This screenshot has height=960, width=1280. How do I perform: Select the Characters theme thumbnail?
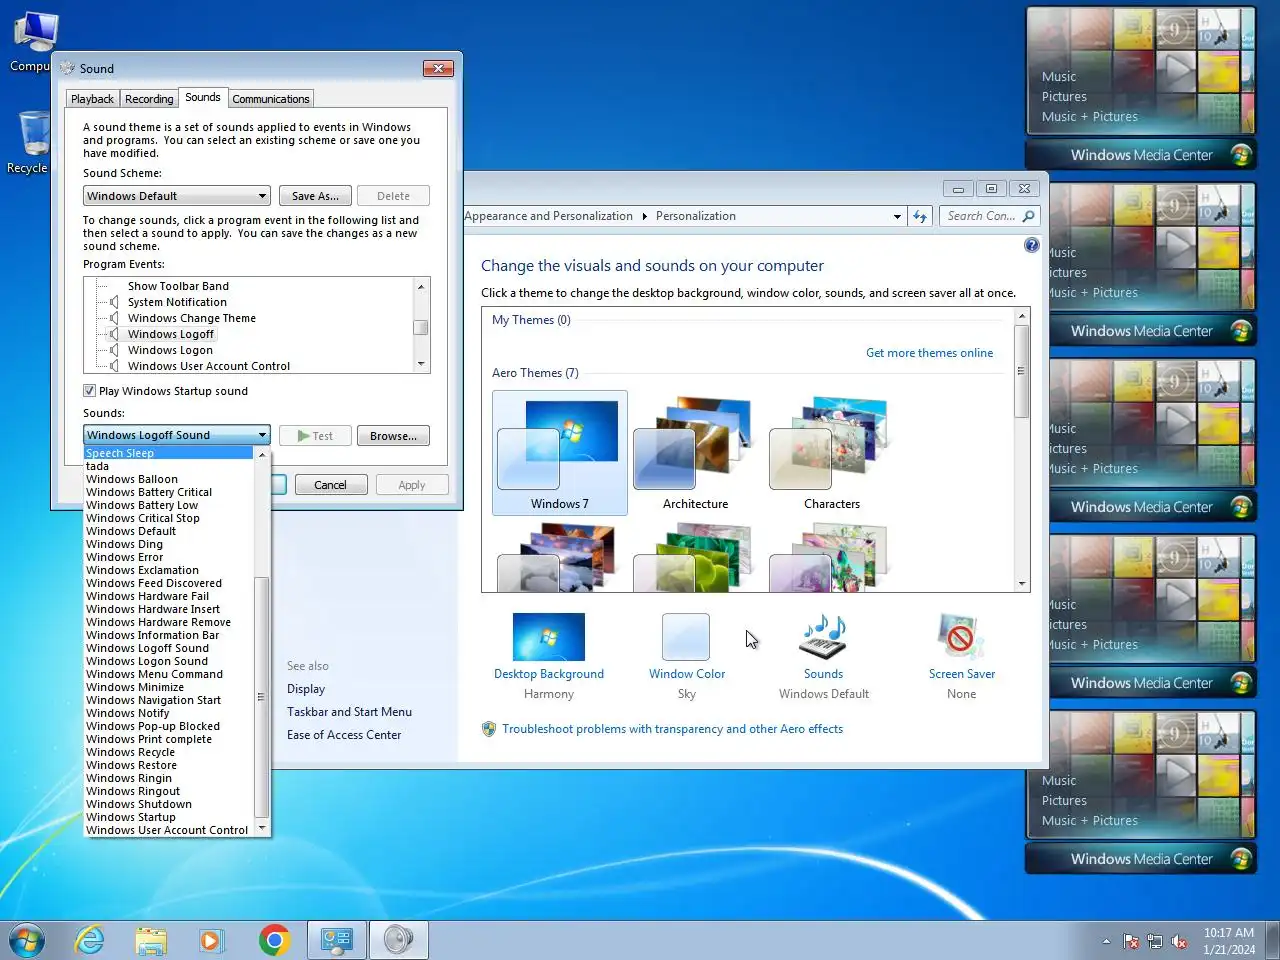pyautogui.click(x=832, y=453)
